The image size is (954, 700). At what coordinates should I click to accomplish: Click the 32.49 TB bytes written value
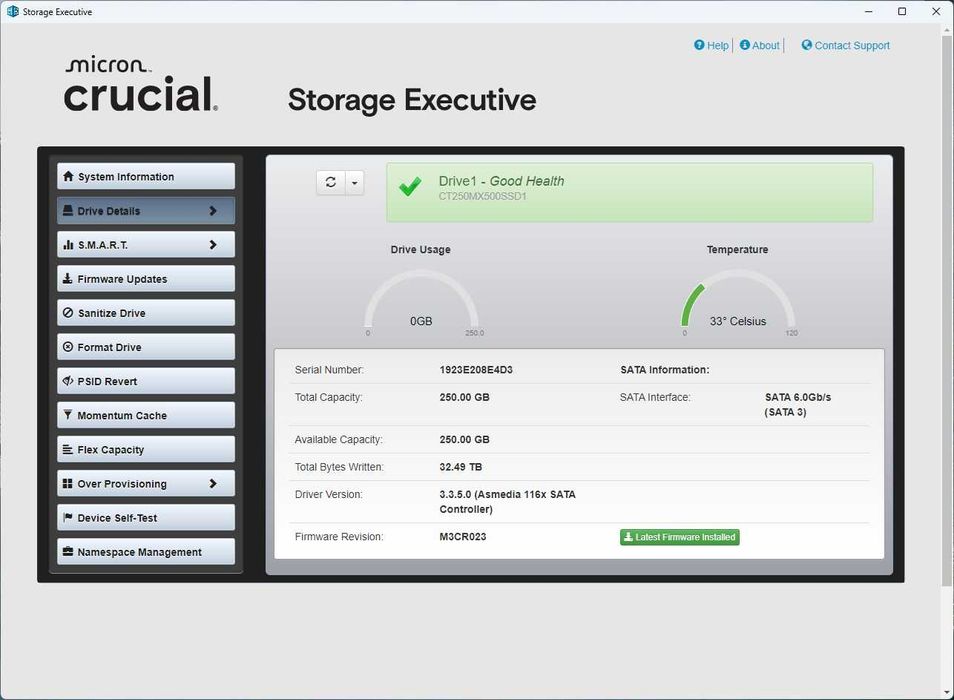461,467
